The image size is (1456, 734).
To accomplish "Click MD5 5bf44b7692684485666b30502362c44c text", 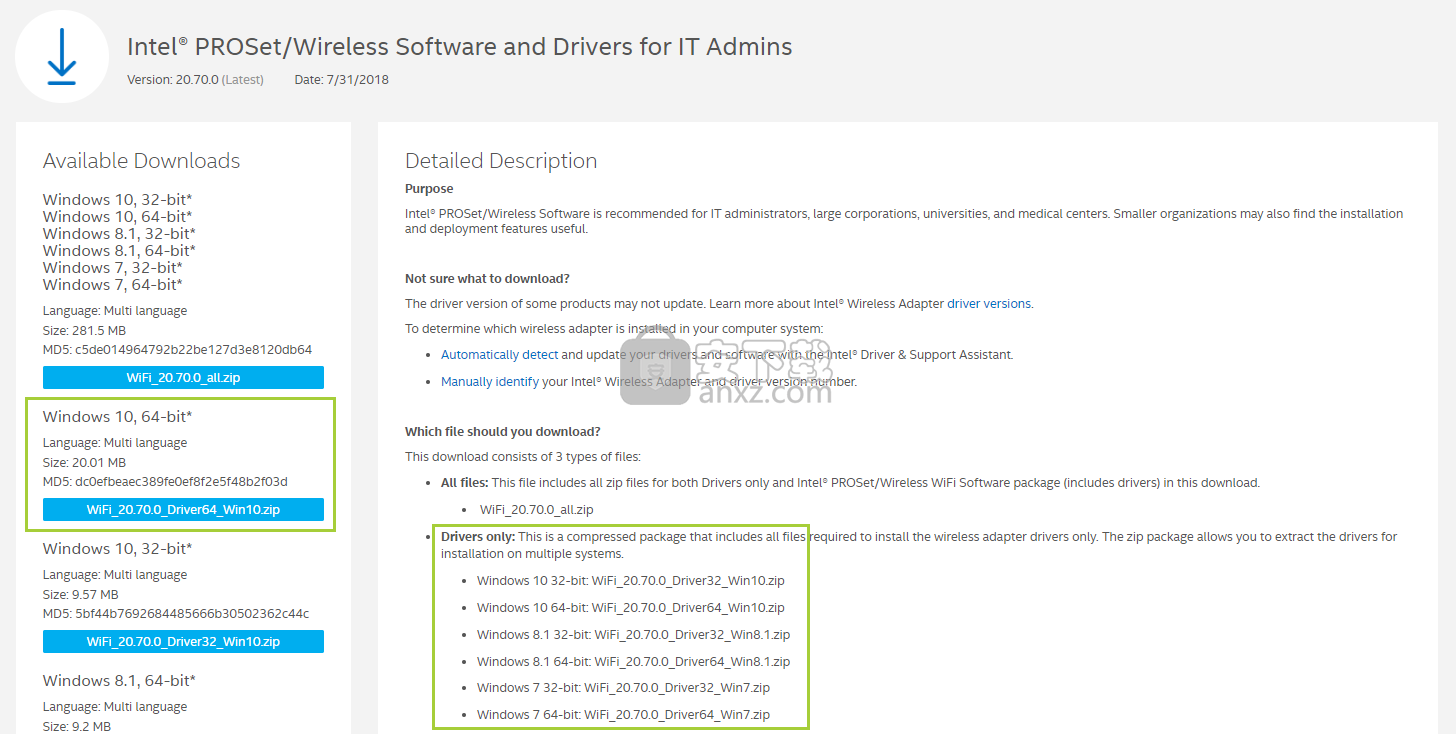I will [176, 614].
